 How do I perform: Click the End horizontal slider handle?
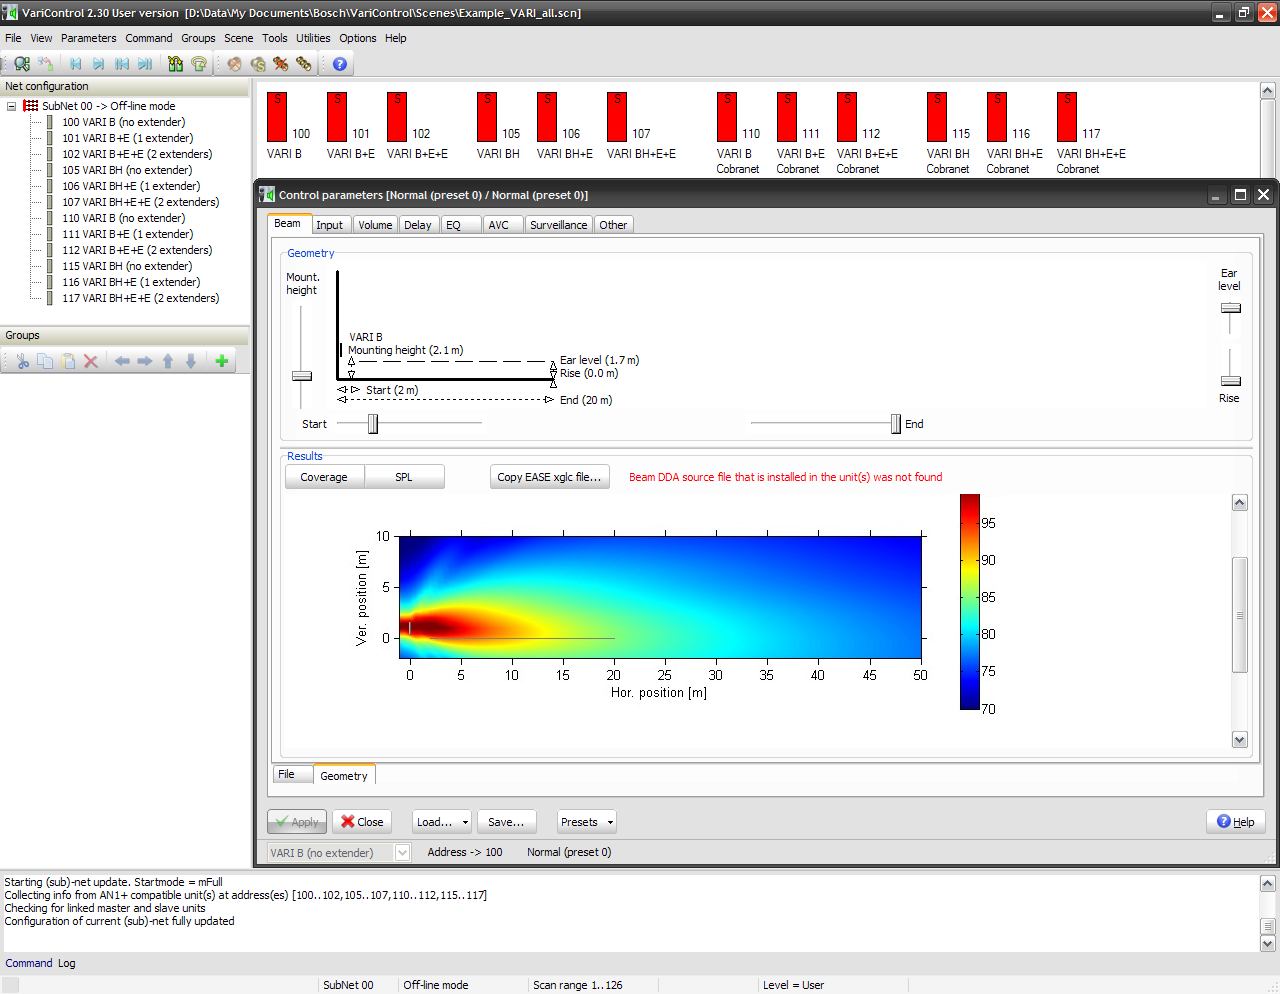pos(896,424)
